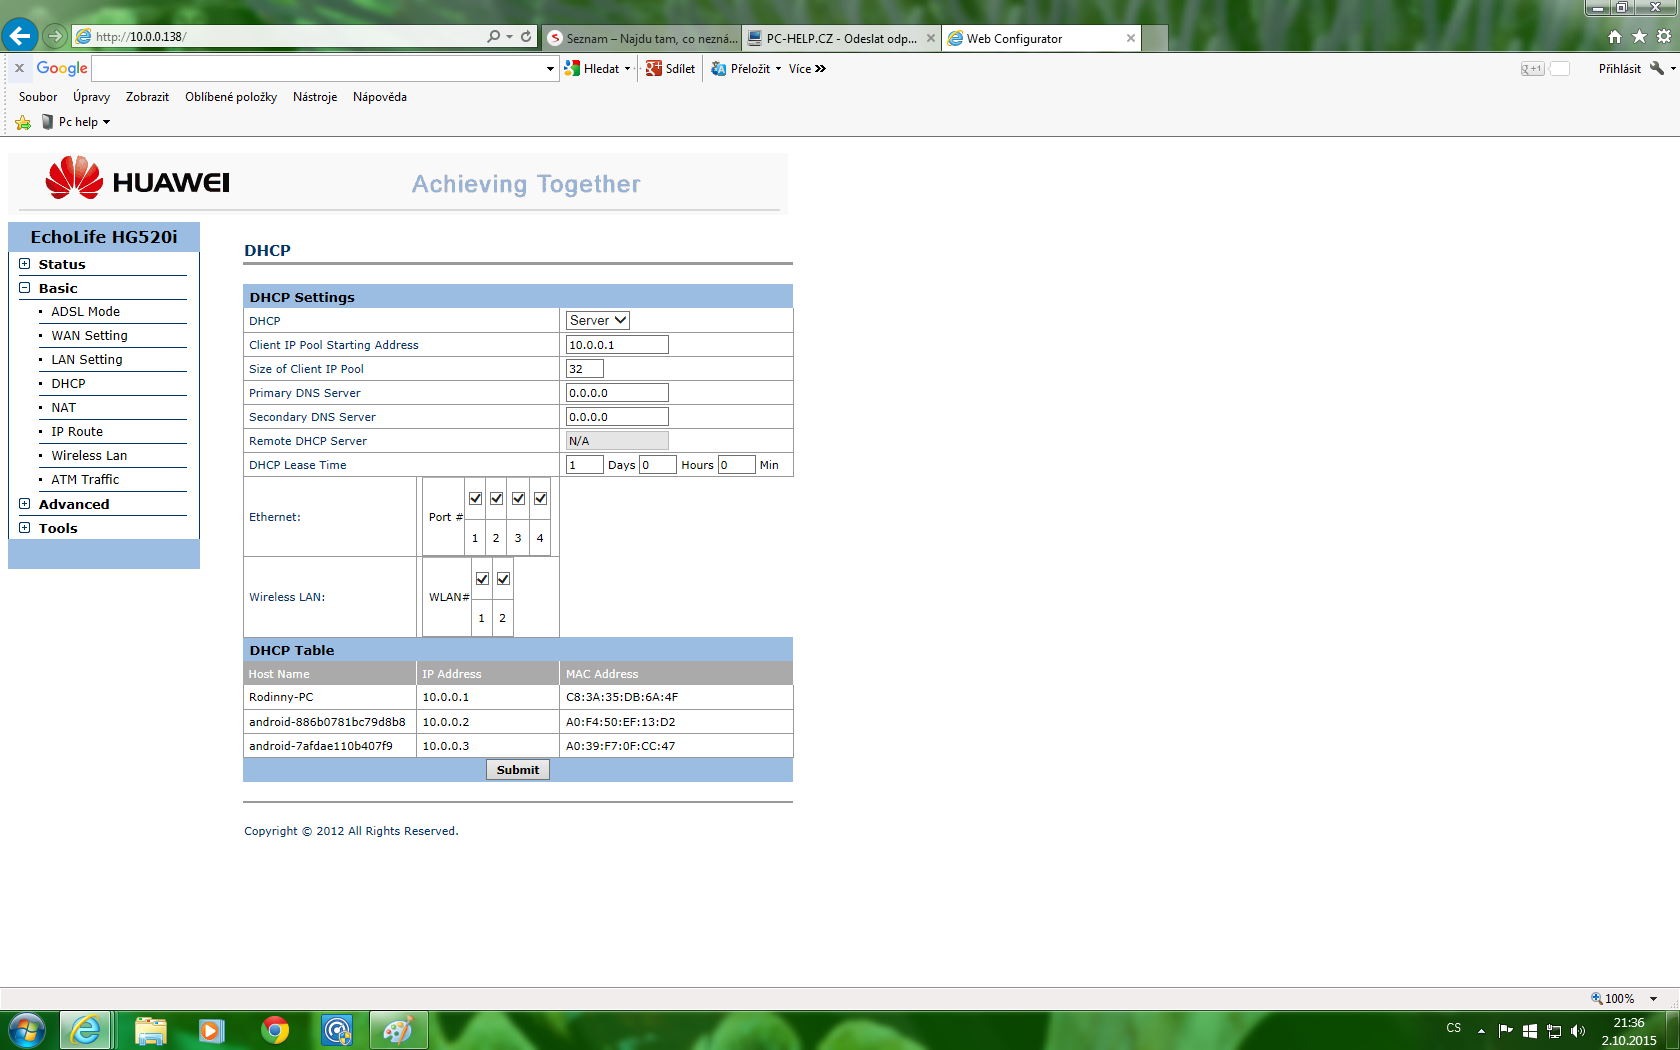Click the Secondary DNS Server field

pos(617,417)
